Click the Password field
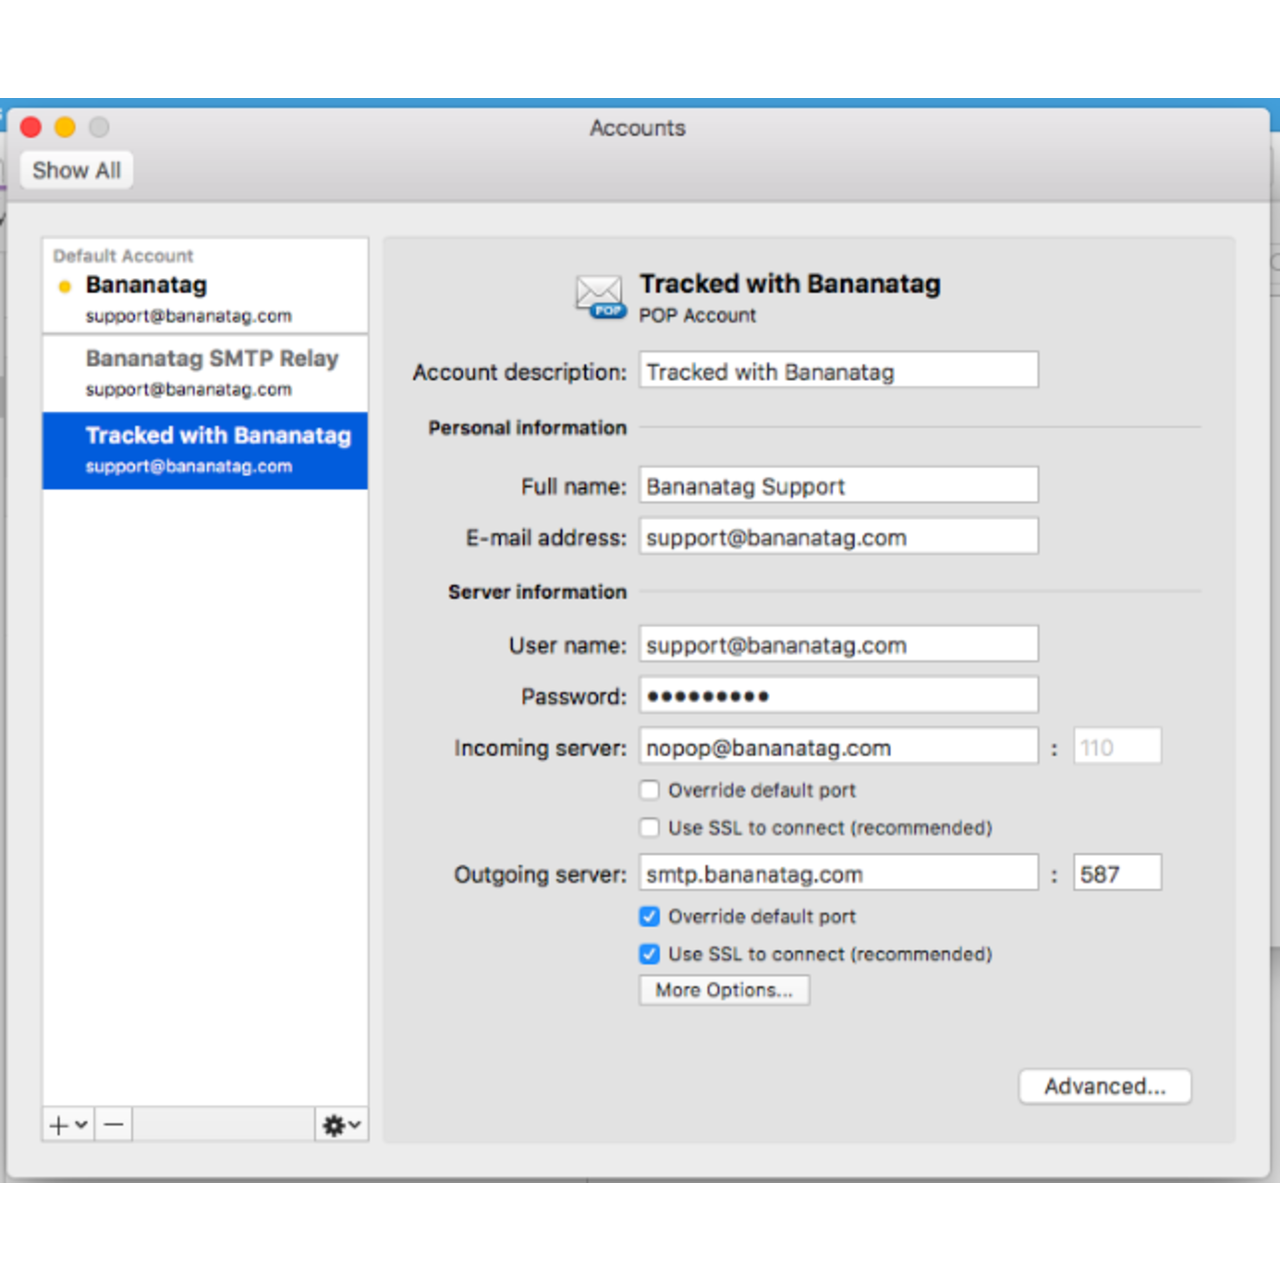1280x1280 pixels. click(839, 695)
